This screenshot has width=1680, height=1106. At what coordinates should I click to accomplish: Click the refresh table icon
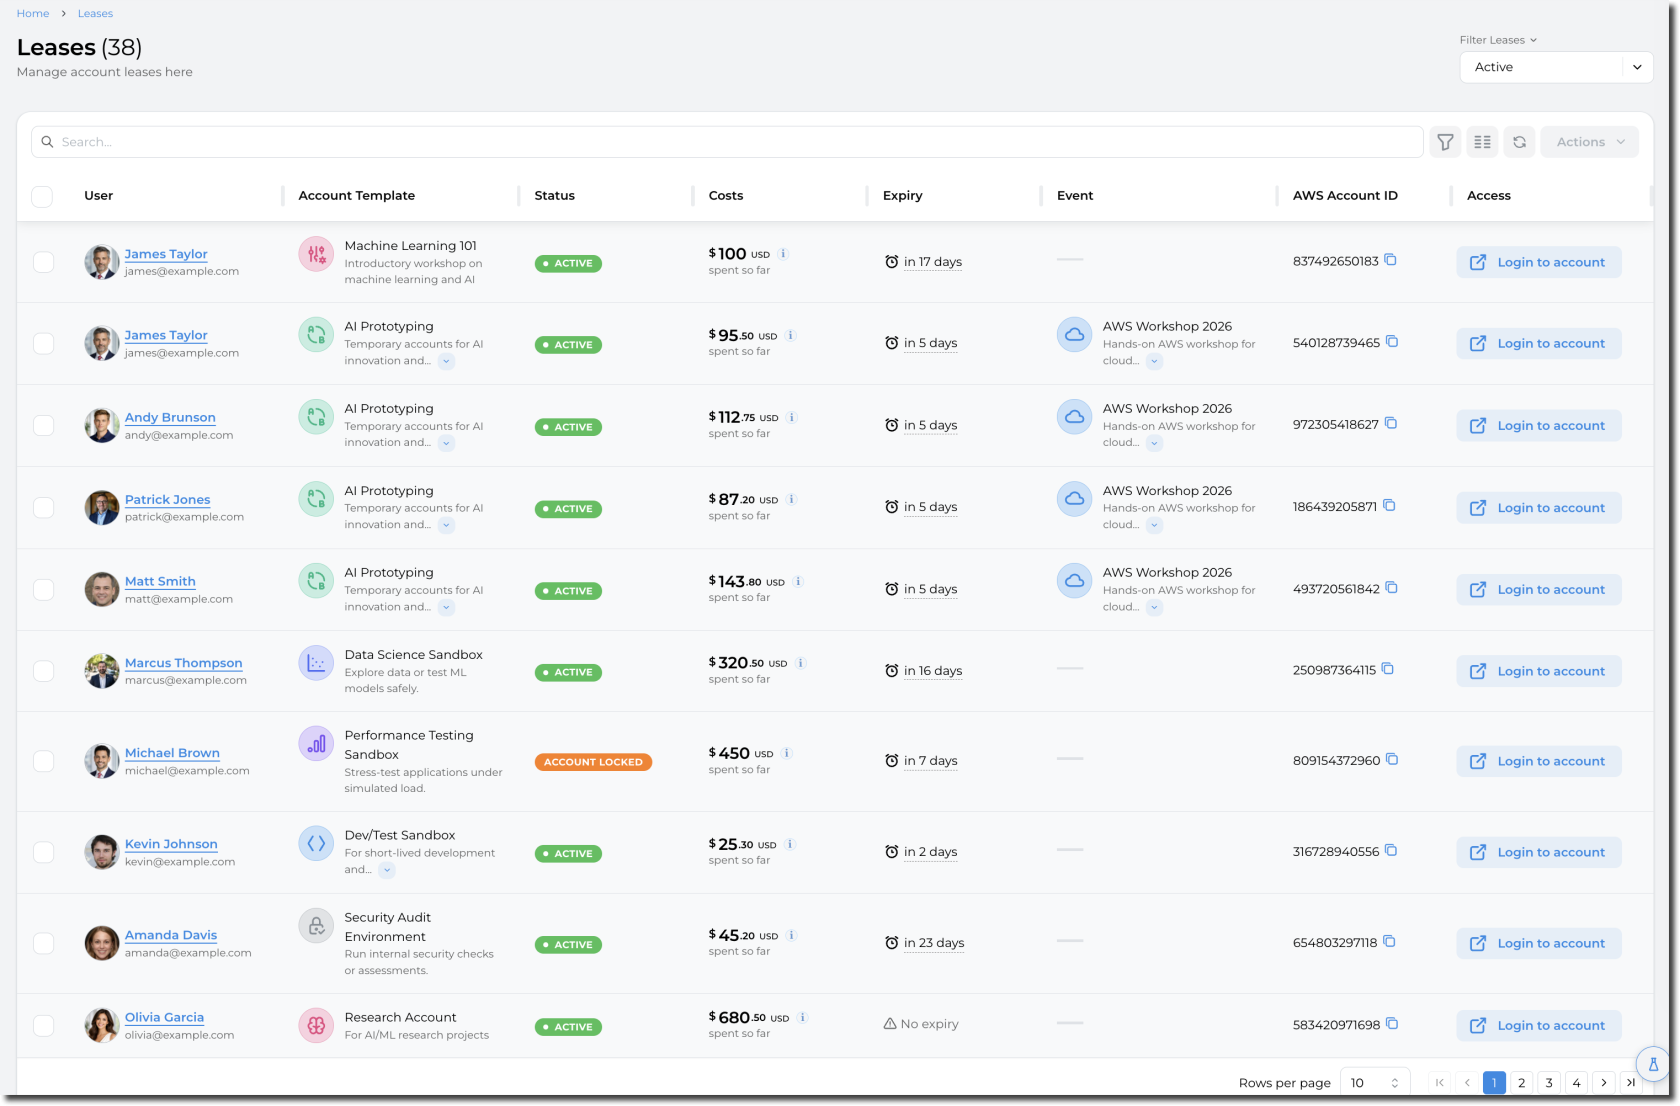pyautogui.click(x=1519, y=142)
